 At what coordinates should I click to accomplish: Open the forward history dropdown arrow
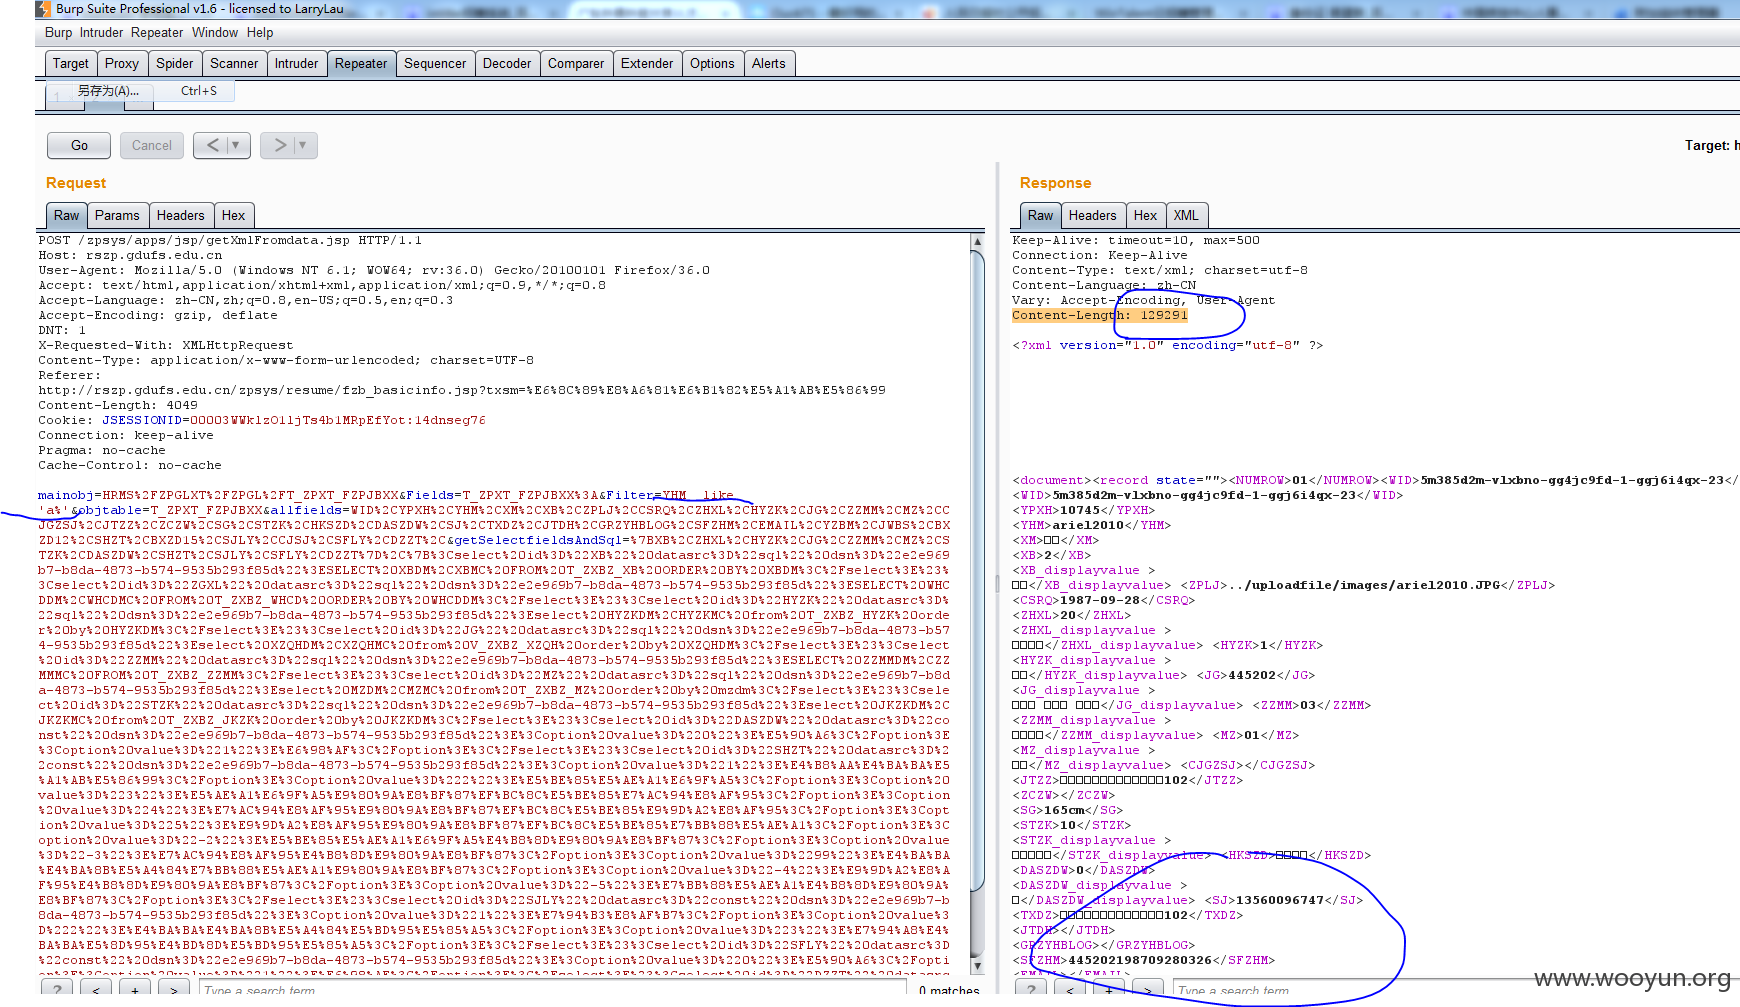point(304,145)
